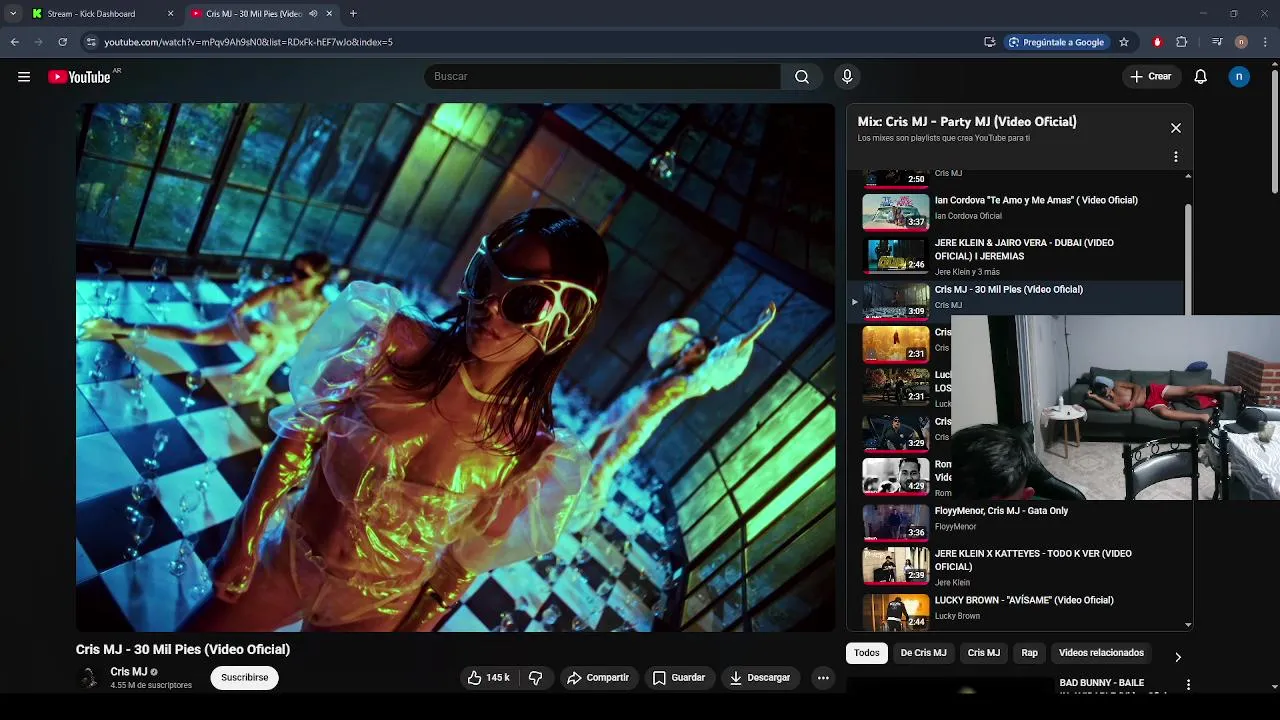
Task: Mute the audio icon on the YouTube tab
Action: click(x=313, y=14)
